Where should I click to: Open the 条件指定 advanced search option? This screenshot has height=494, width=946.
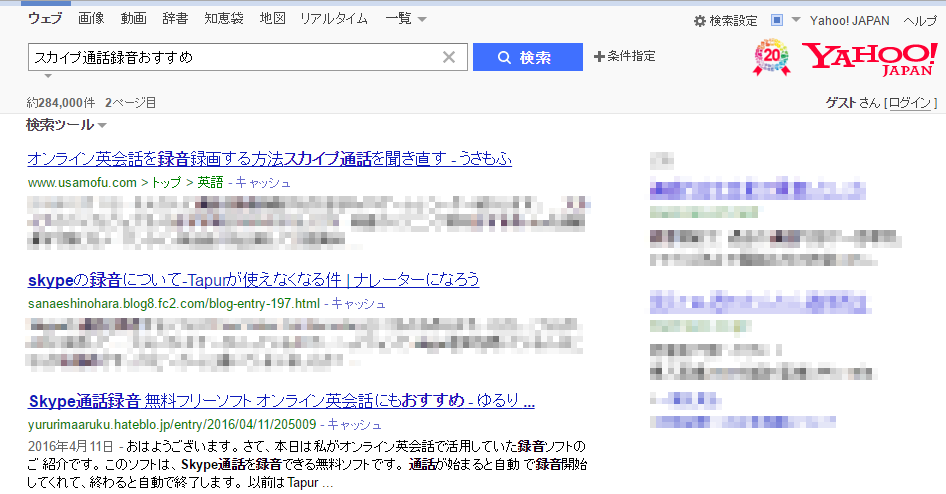(624, 56)
